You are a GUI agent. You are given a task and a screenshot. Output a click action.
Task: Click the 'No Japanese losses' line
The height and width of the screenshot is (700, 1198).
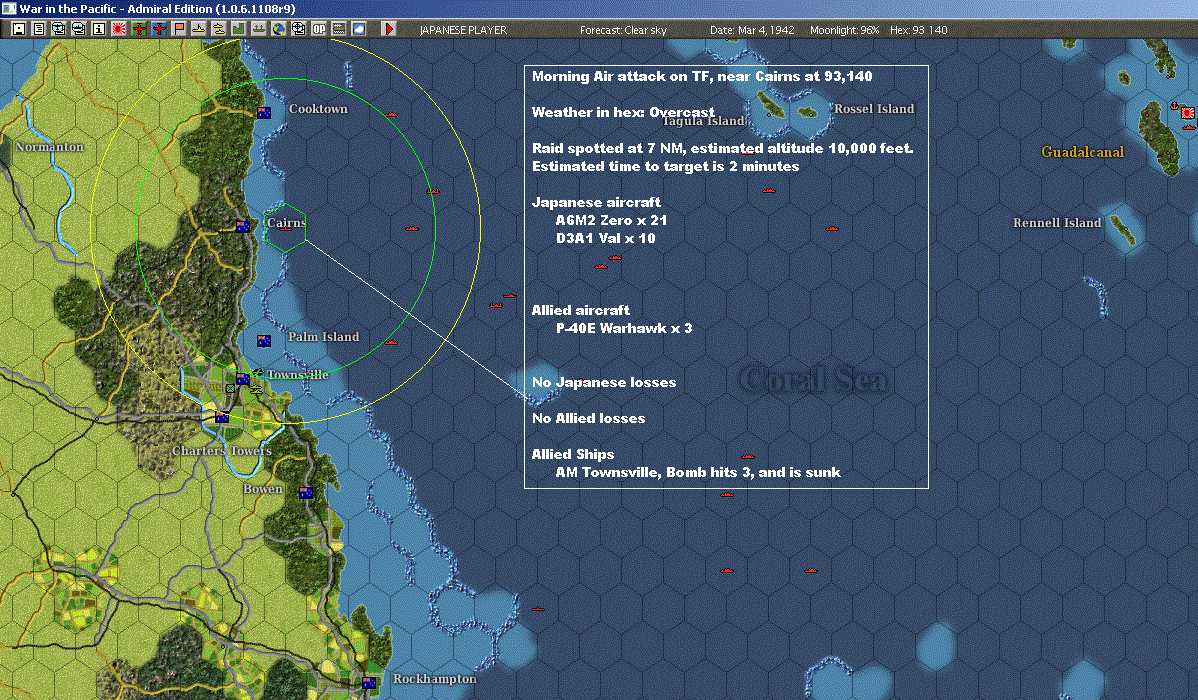coord(604,382)
